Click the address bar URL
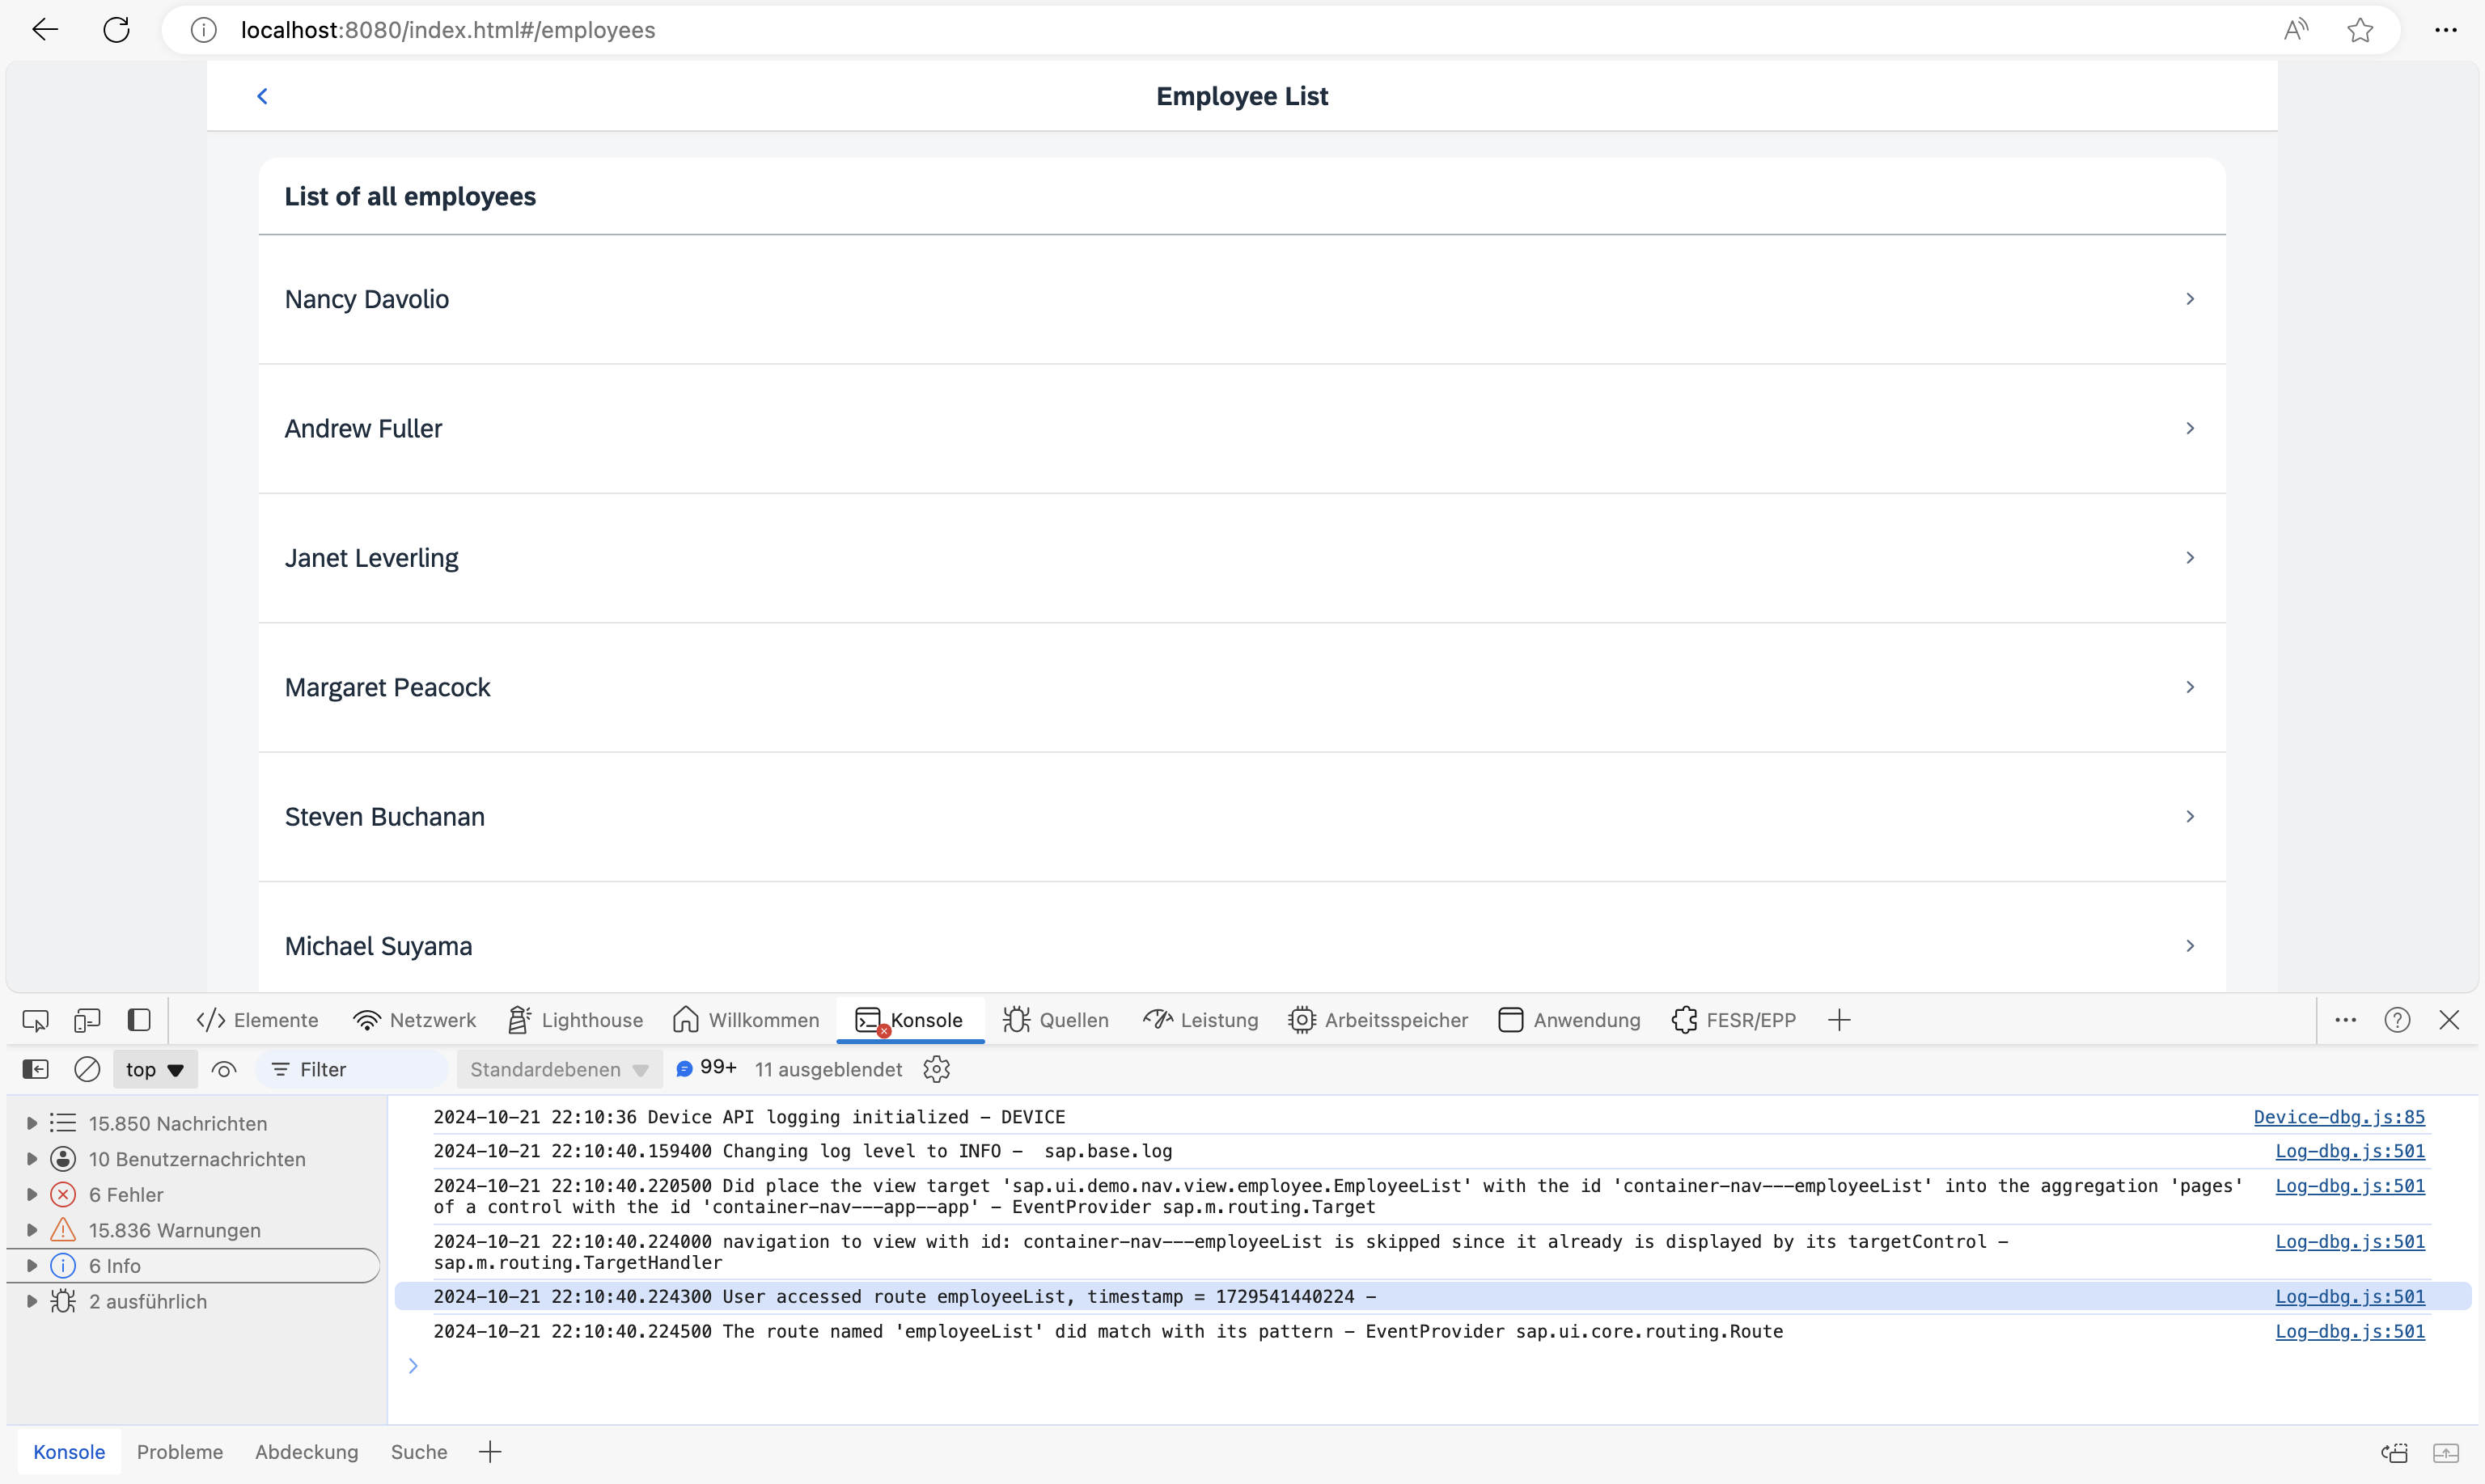2485x1484 pixels. pyautogui.click(x=448, y=30)
